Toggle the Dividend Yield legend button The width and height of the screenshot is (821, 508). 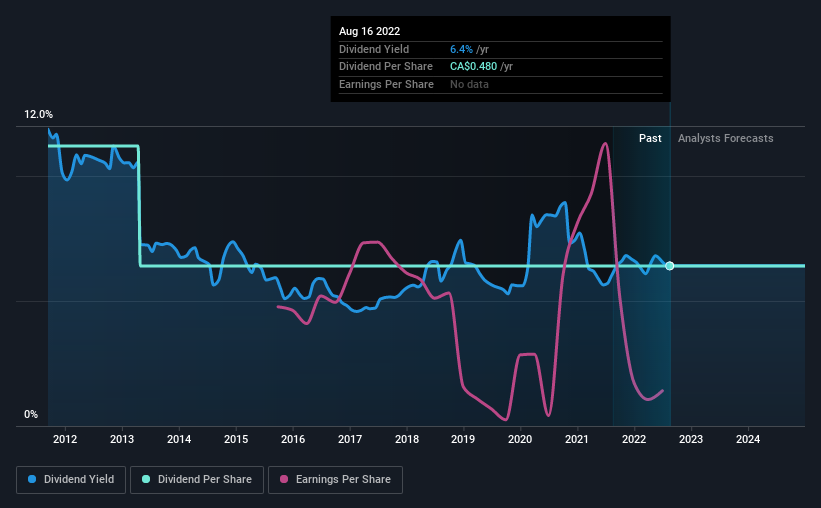(x=71, y=480)
